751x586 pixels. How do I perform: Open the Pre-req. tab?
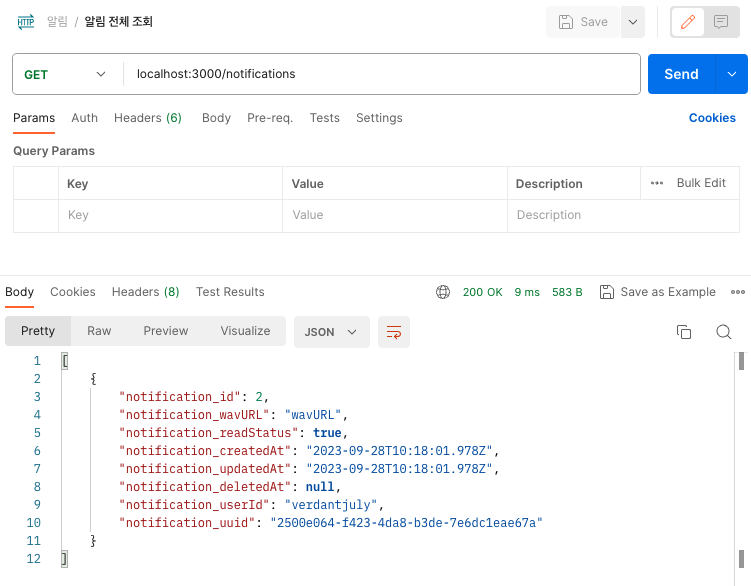tap(270, 118)
